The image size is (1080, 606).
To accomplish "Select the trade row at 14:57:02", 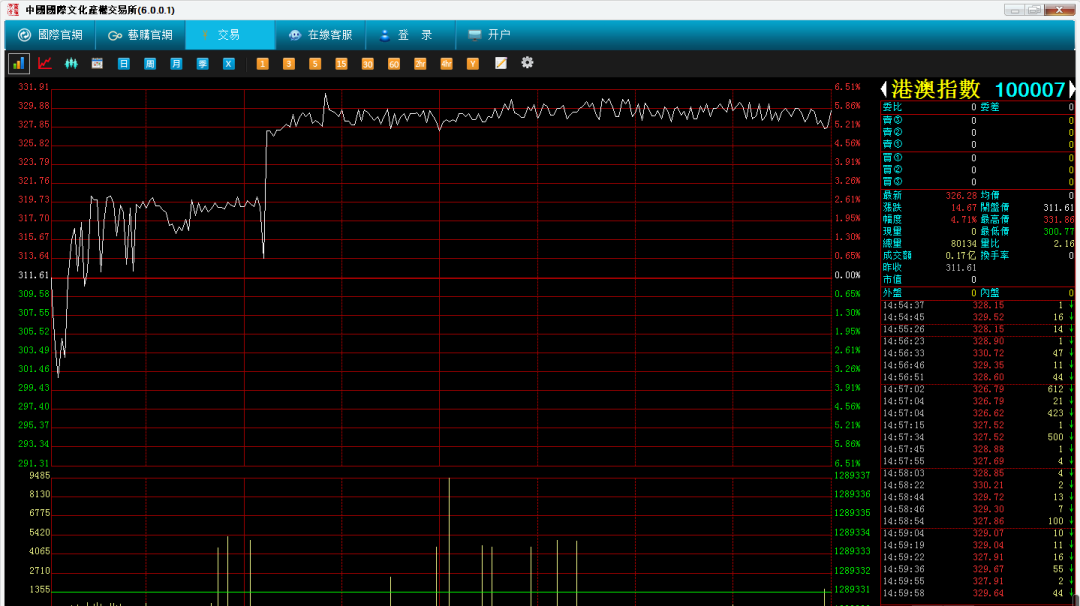I will click(977, 389).
